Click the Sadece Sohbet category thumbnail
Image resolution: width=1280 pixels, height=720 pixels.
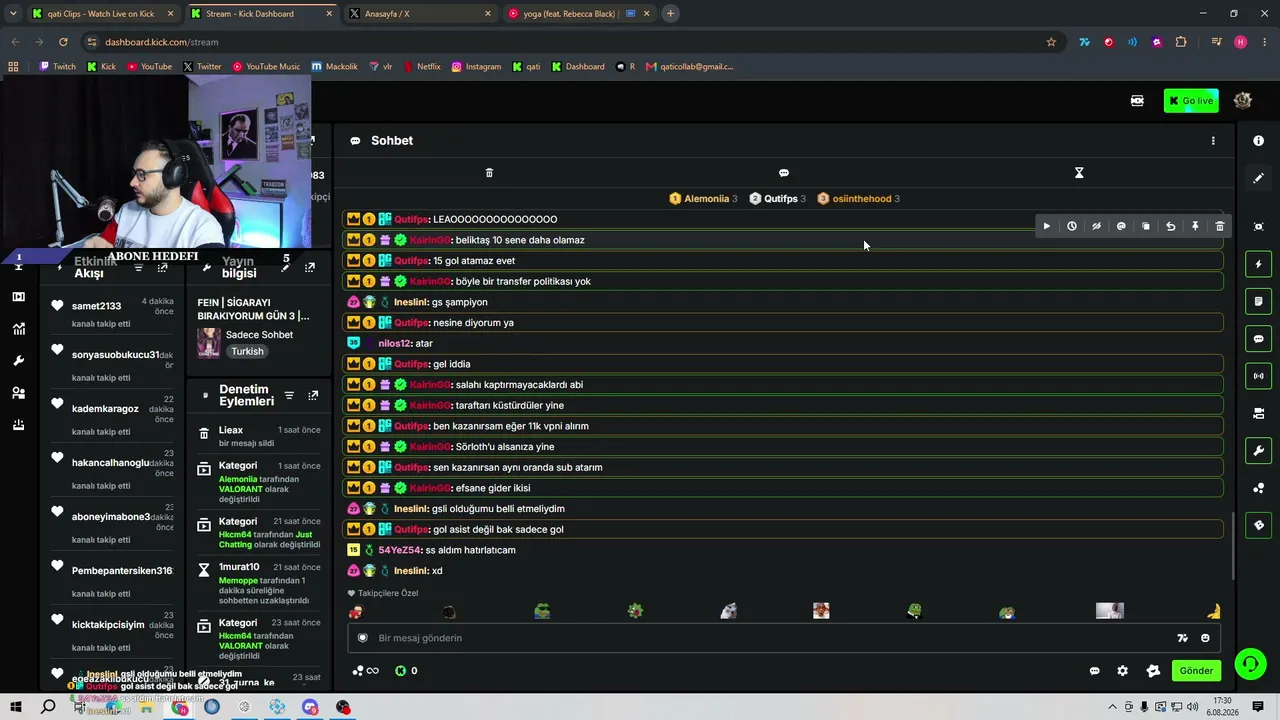[208, 342]
